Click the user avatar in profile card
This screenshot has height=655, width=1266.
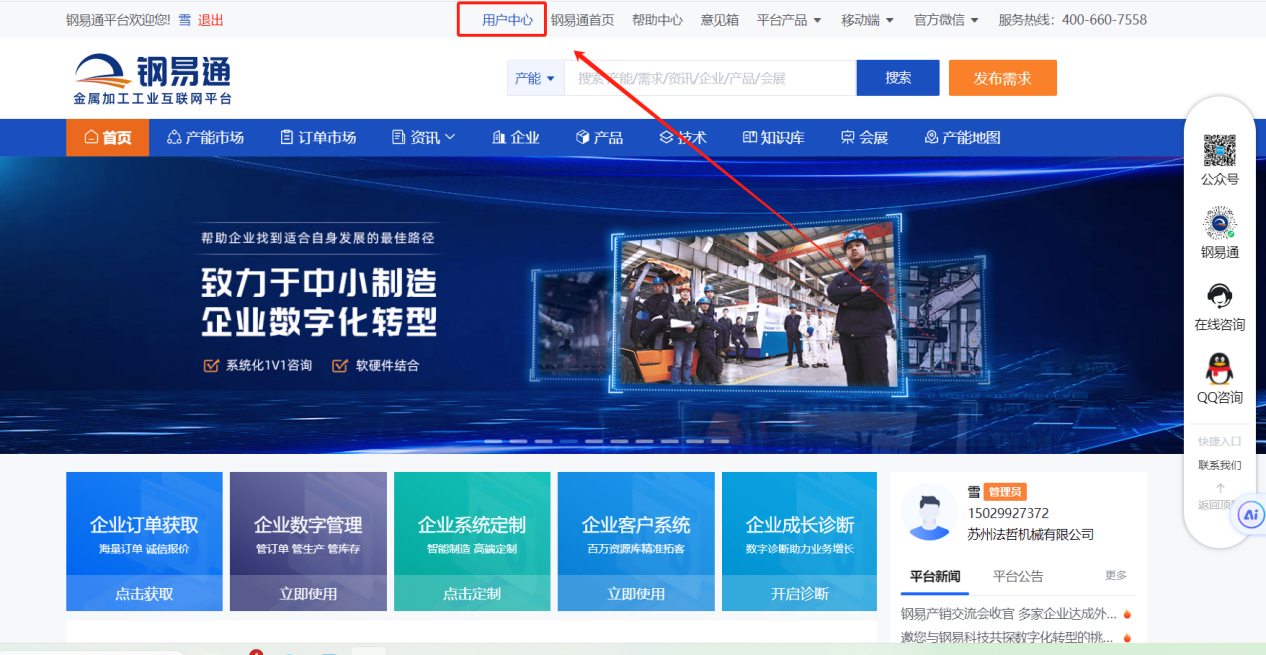929,511
